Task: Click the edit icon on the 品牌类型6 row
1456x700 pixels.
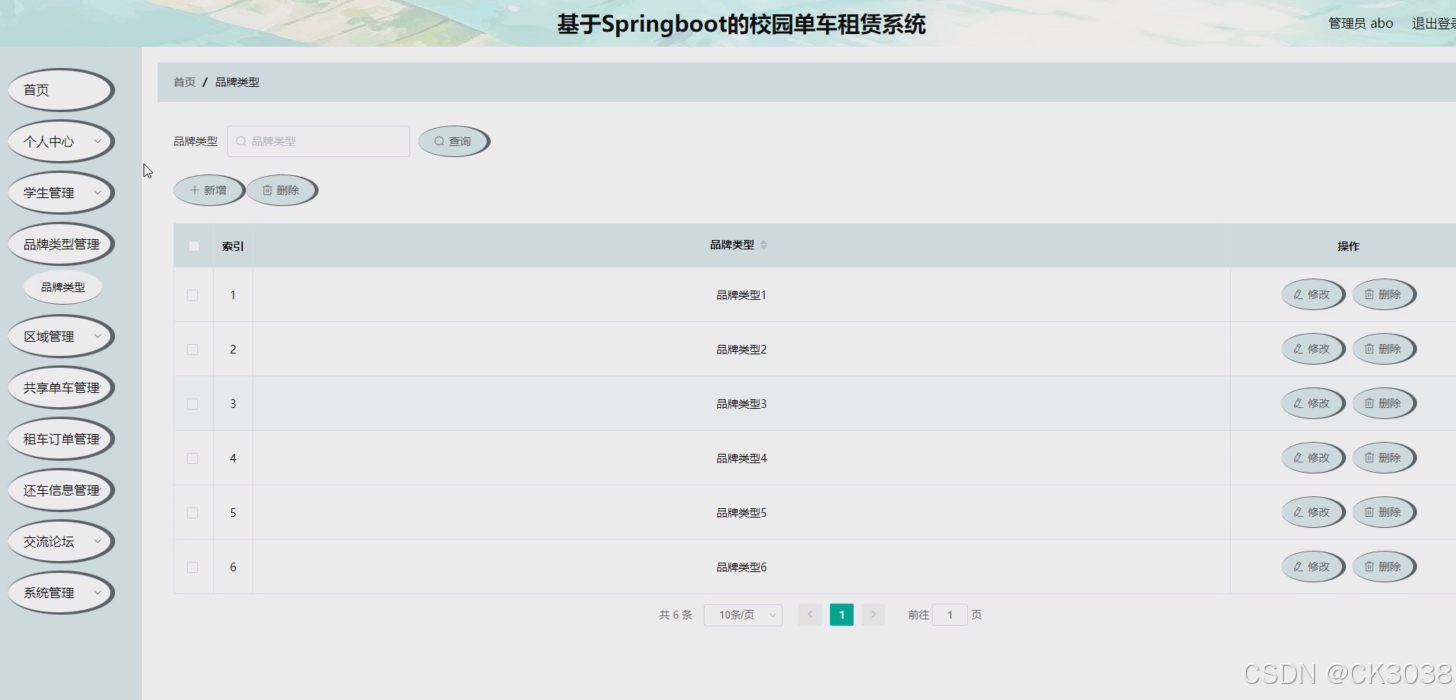Action: point(1296,566)
